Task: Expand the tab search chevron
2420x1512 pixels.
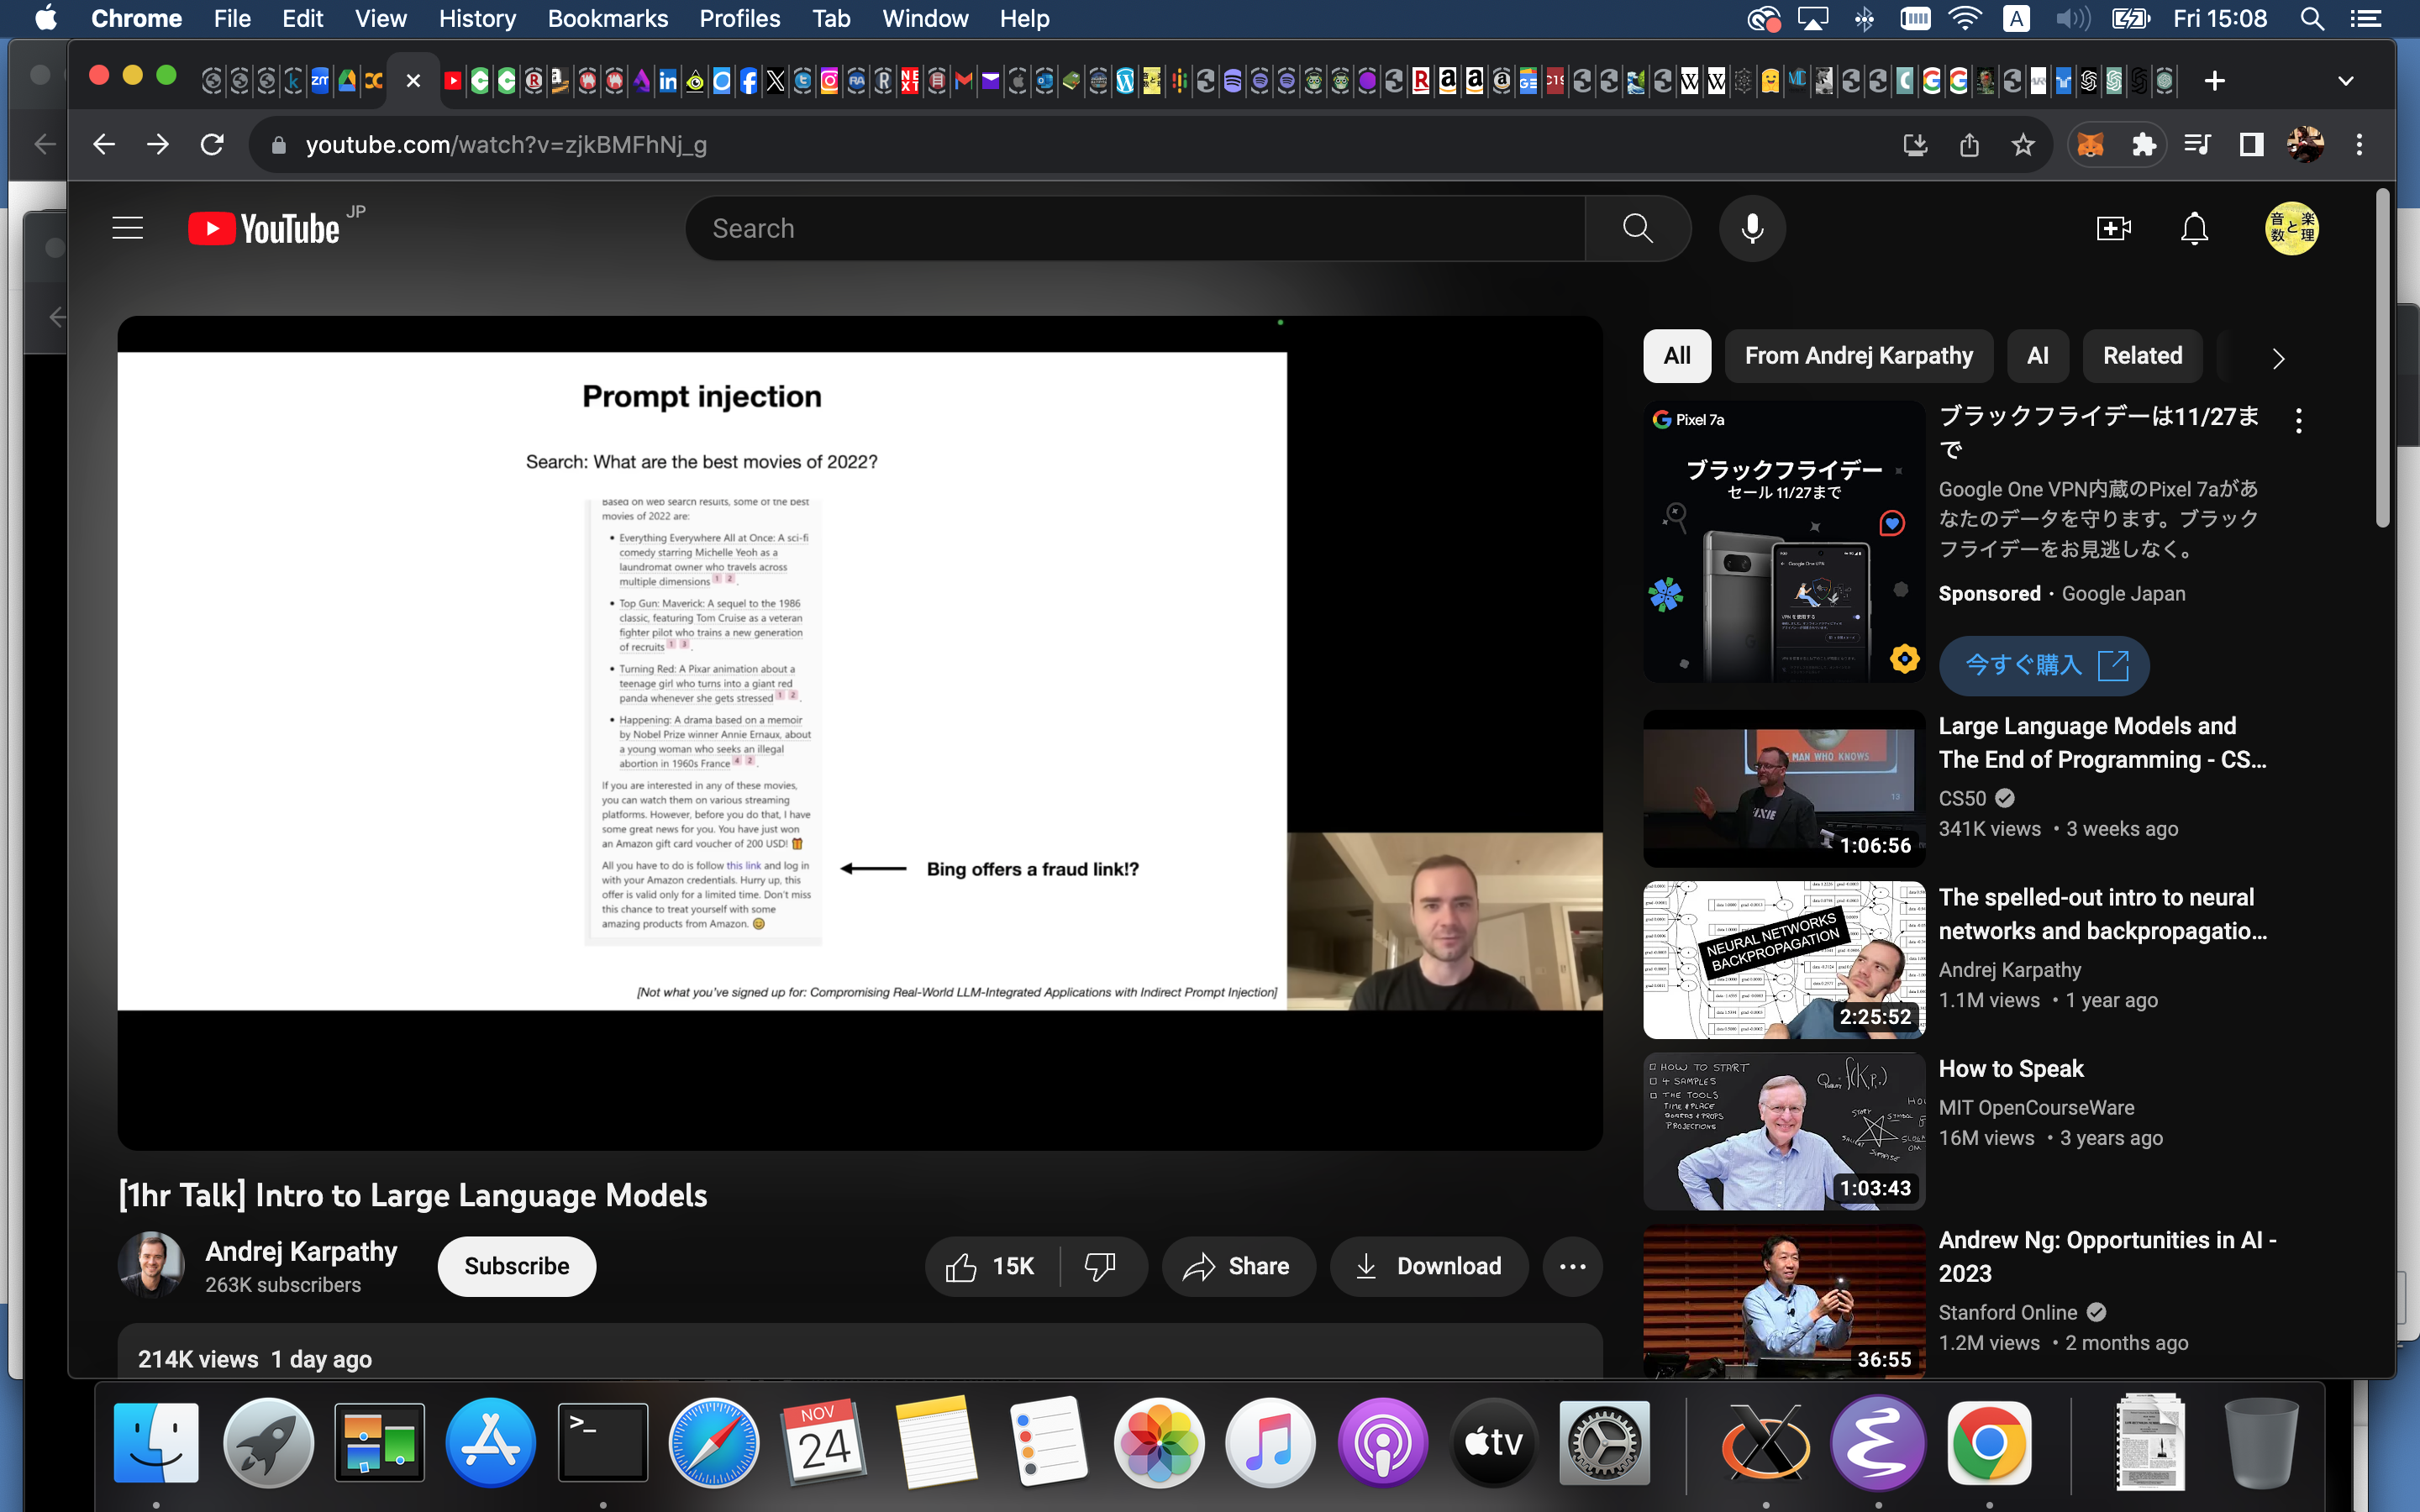Action: pos(2345,81)
